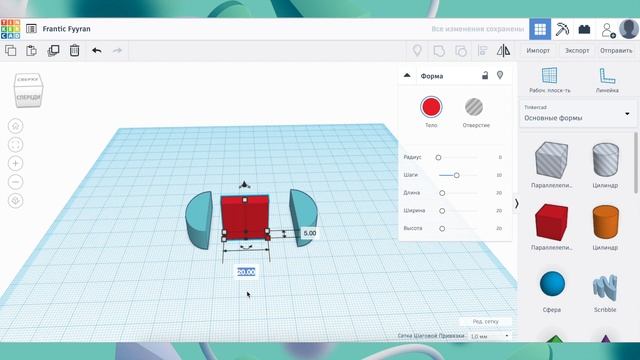The image size is (640, 360).
Task: Click the blue sphere shape thumbnail
Action: [552, 284]
